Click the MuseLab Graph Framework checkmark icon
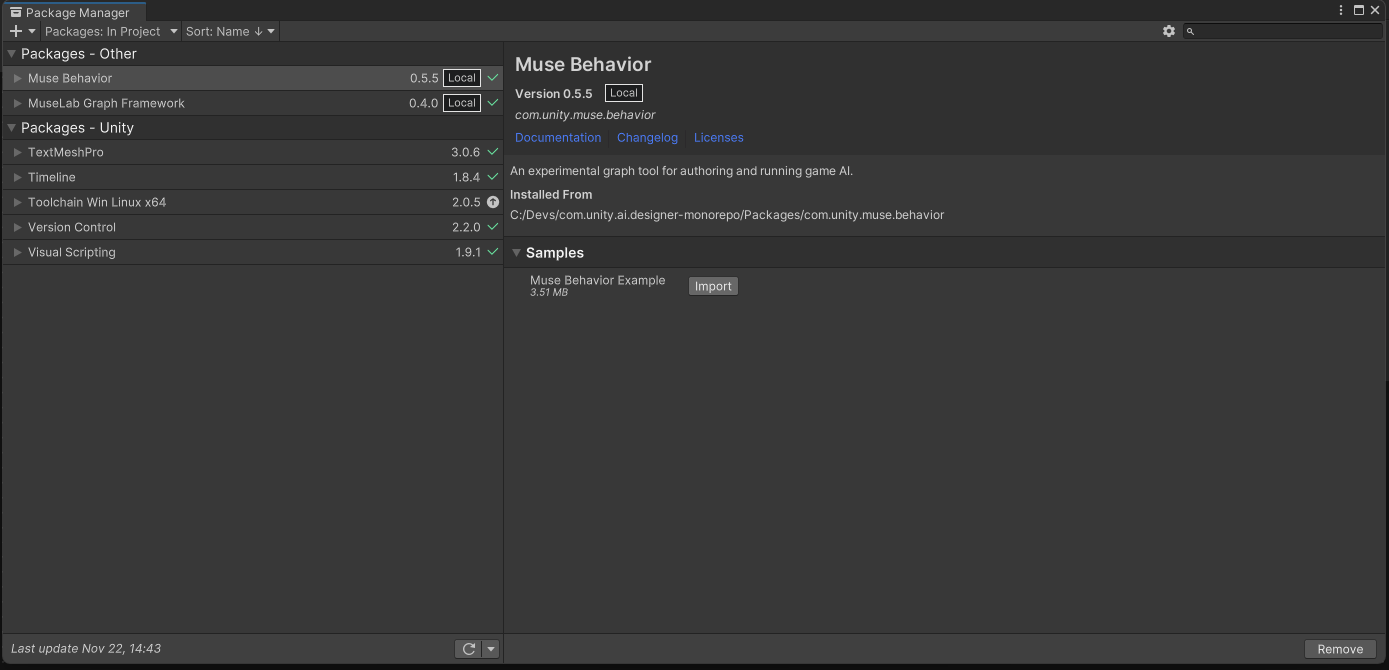The width and height of the screenshot is (1389, 670). coord(492,103)
